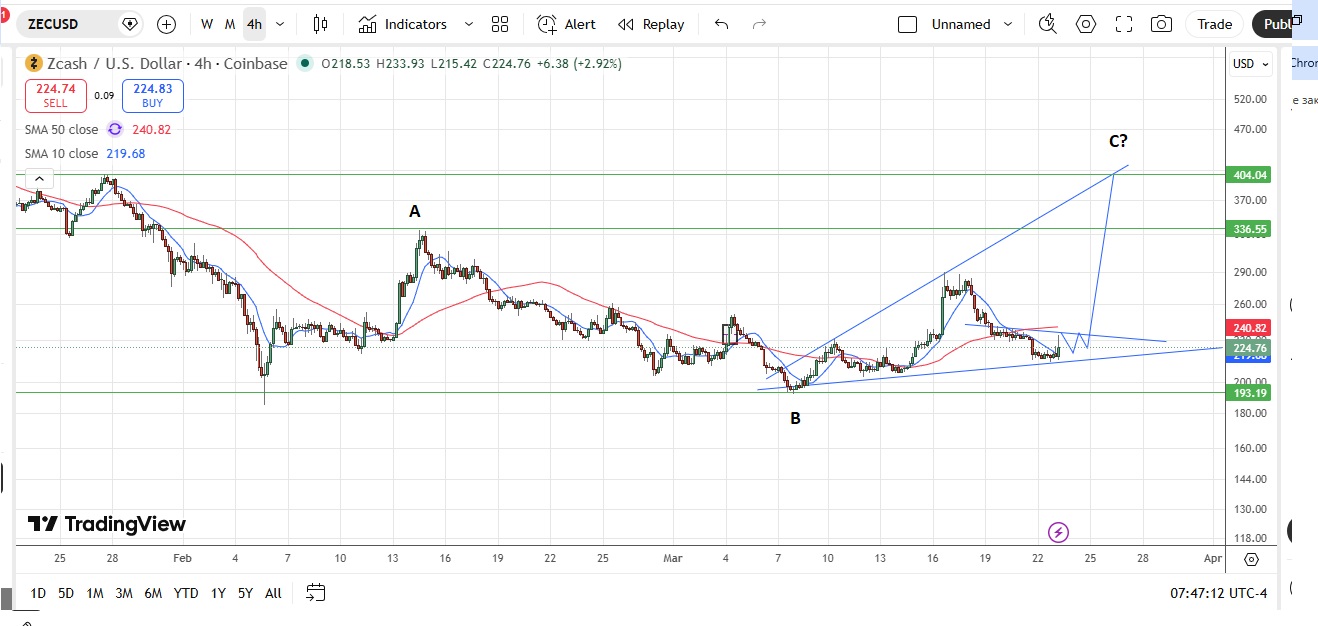
Task: Click the ZECUSD symbol search field
Action: pos(68,24)
